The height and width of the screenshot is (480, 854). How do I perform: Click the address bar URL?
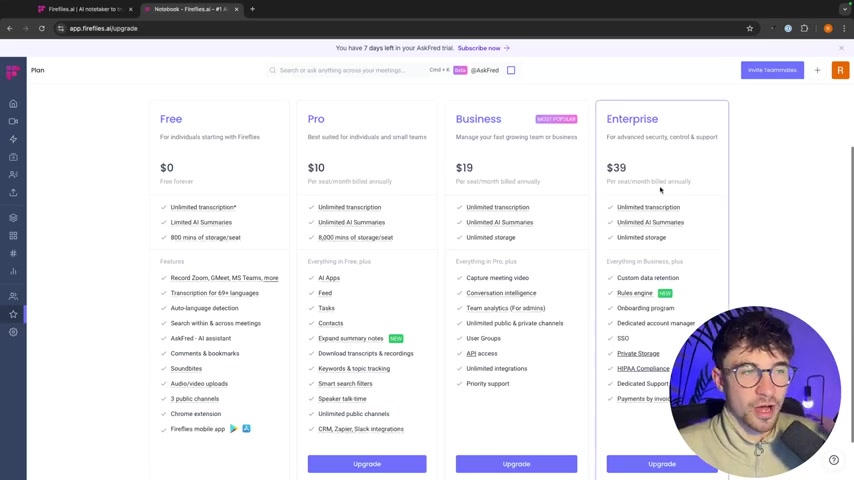(103, 28)
